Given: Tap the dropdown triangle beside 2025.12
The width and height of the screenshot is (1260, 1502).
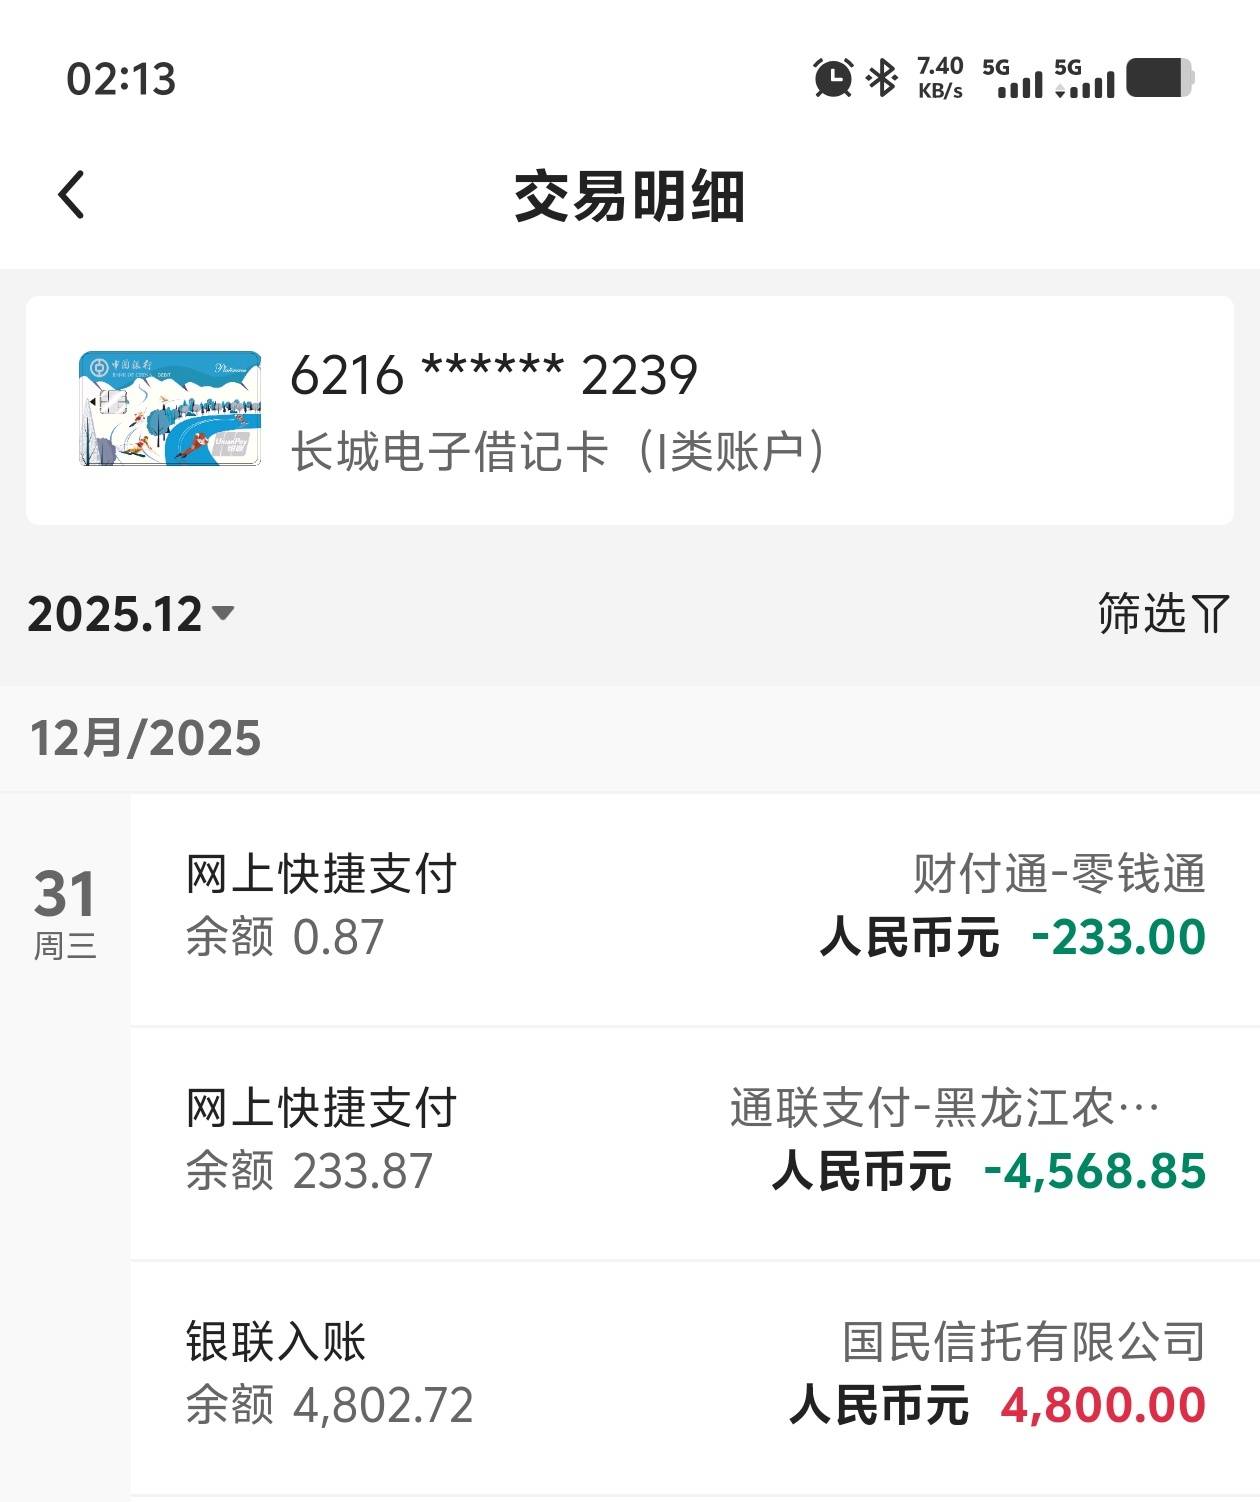Looking at the screenshot, I should point(224,612).
